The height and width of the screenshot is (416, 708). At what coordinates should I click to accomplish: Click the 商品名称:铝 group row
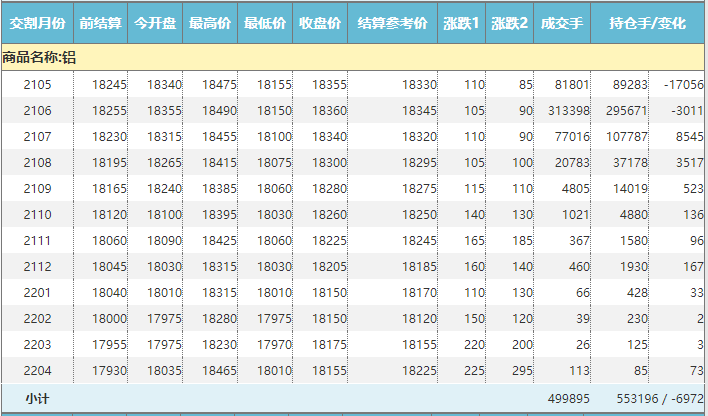coord(40,58)
